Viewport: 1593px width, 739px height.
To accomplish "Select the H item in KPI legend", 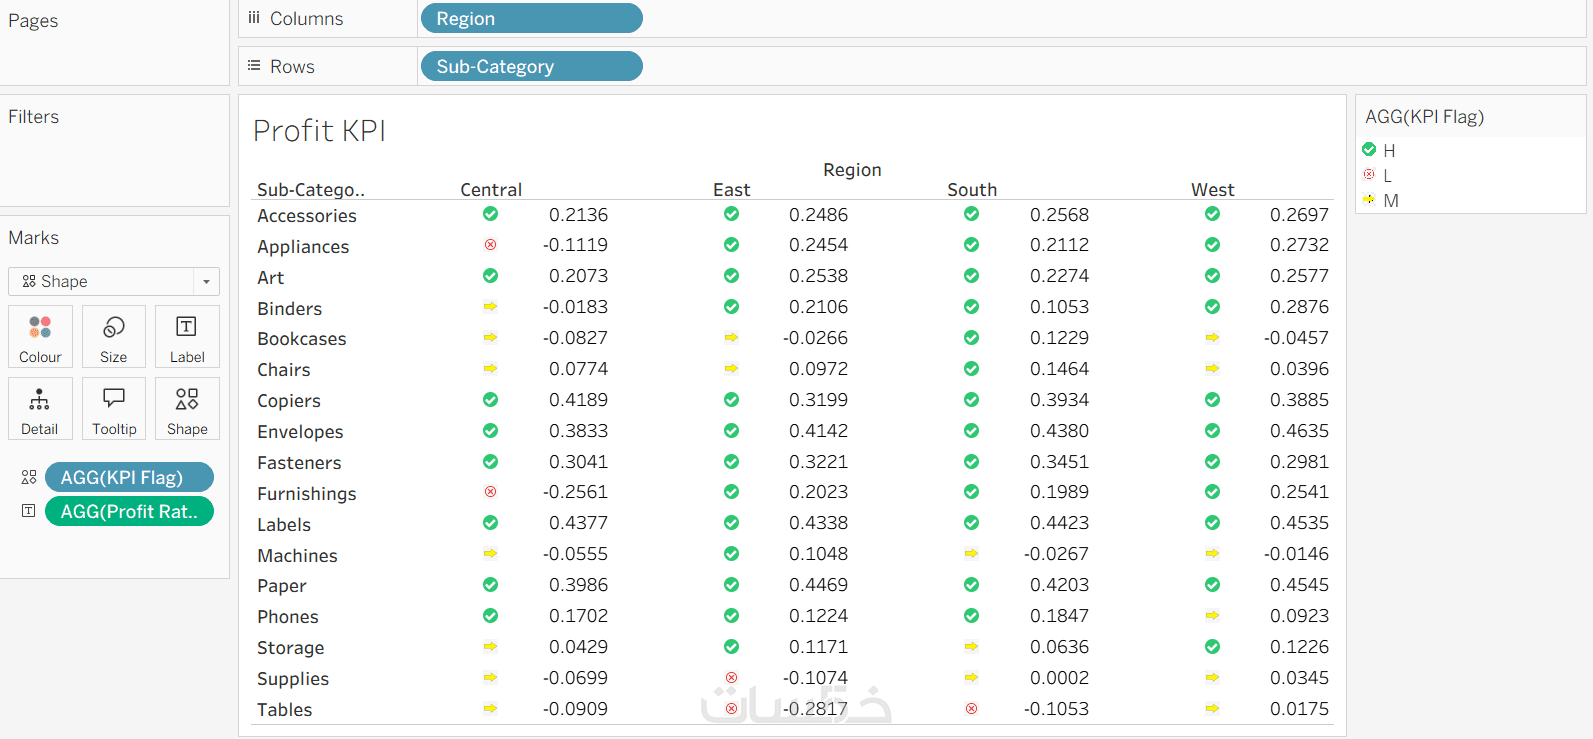I will coord(1389,151).
